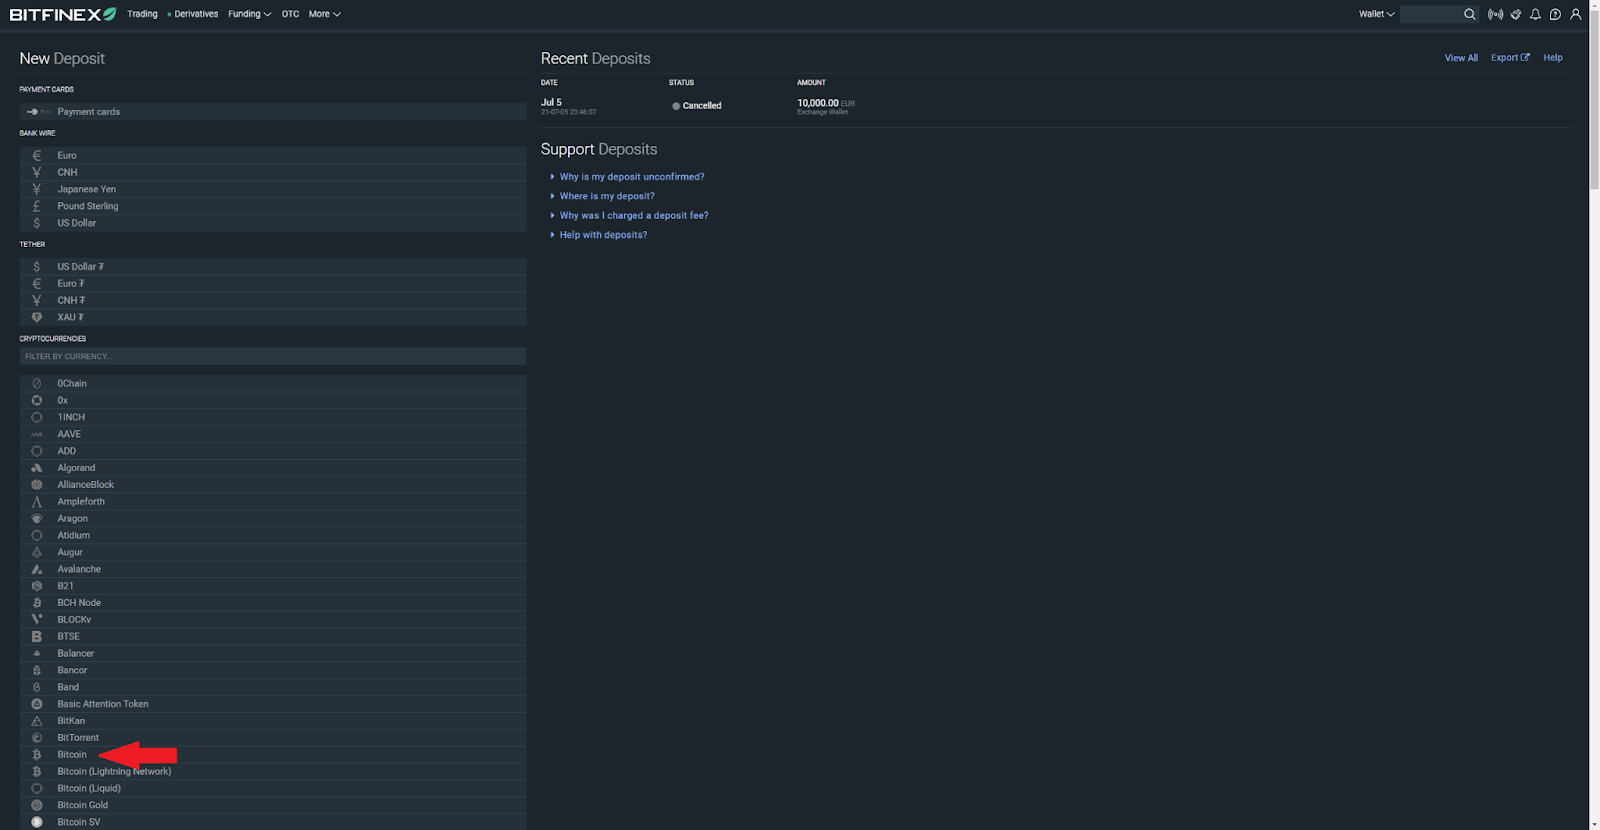Click the Basic Attention Token icon

37,704
